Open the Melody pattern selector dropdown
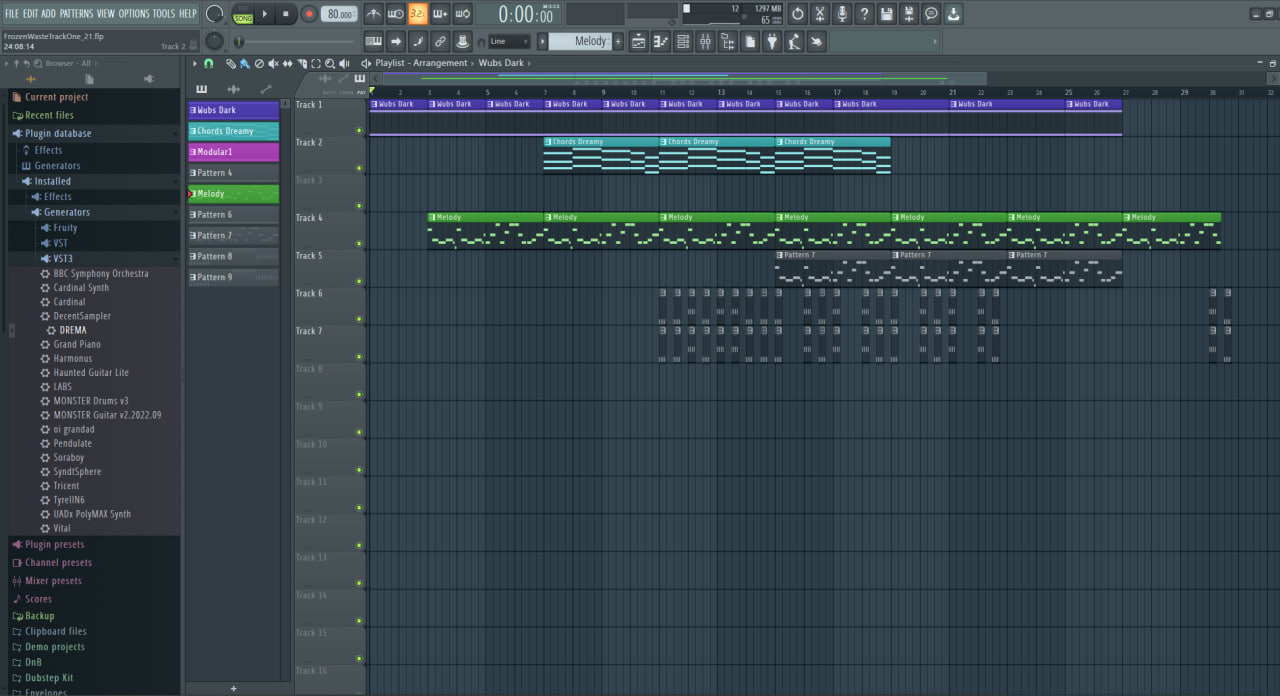The height and width of the screenshot is (696, 1280). tap(580, 41)
